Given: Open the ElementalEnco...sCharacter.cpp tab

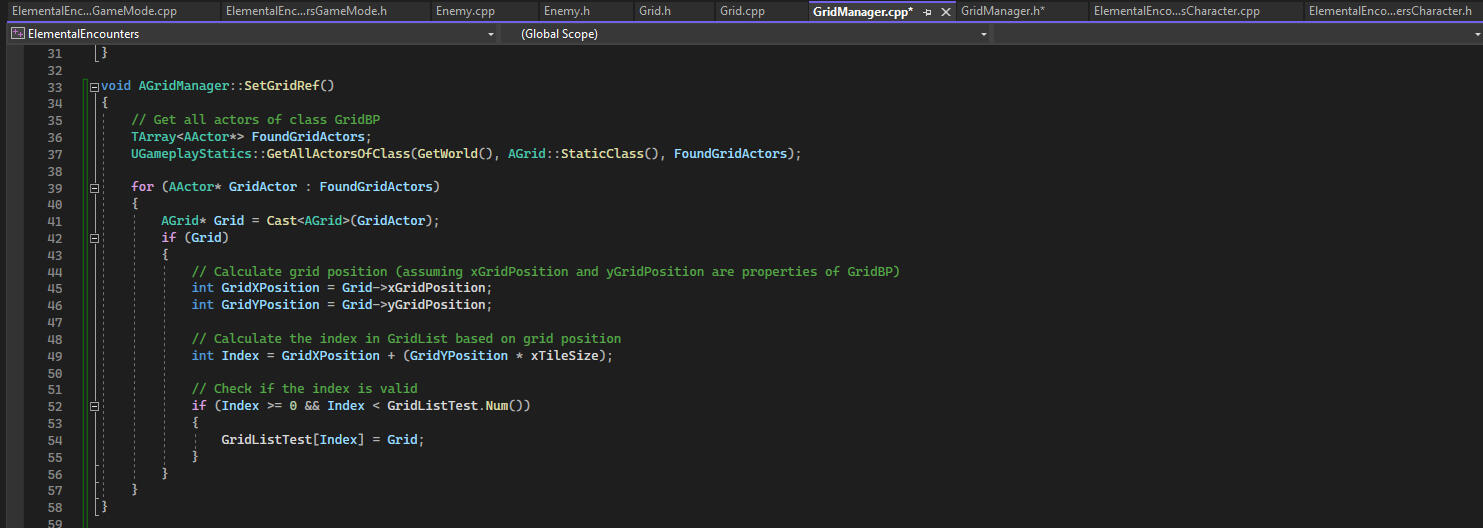Looking at the screenshot, I should click(1176, 12).
